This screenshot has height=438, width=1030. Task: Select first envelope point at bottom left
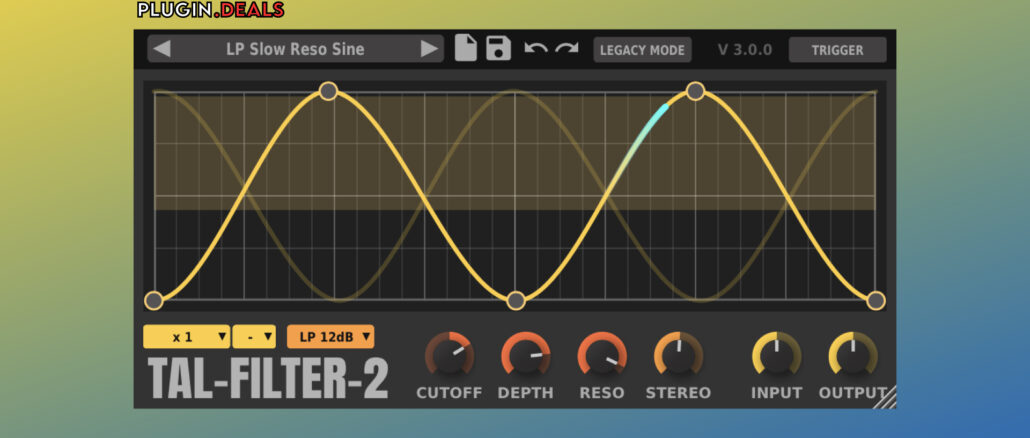[154, 301]
